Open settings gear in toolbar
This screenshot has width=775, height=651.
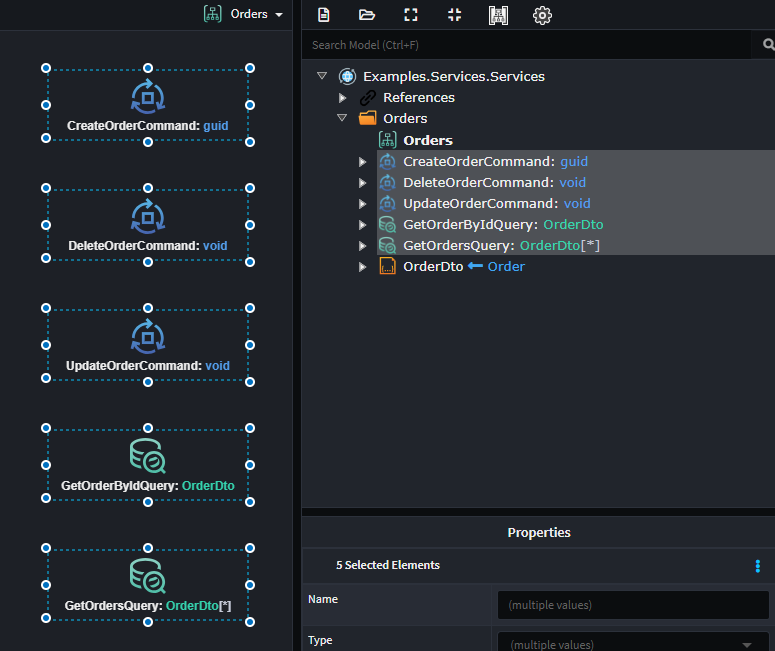(542, 15)
